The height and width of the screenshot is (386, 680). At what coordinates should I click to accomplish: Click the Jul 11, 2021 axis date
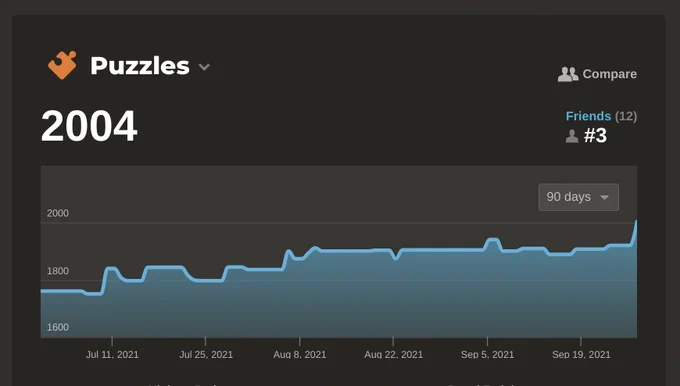(x=112, y=354)
